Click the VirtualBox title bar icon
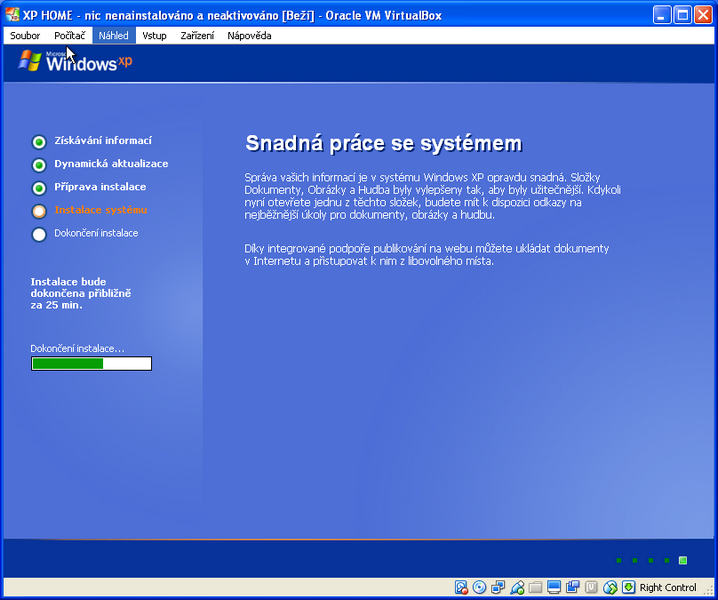This screenshot has width=718, height=600. pyautogui.click(x=12, y=15)
